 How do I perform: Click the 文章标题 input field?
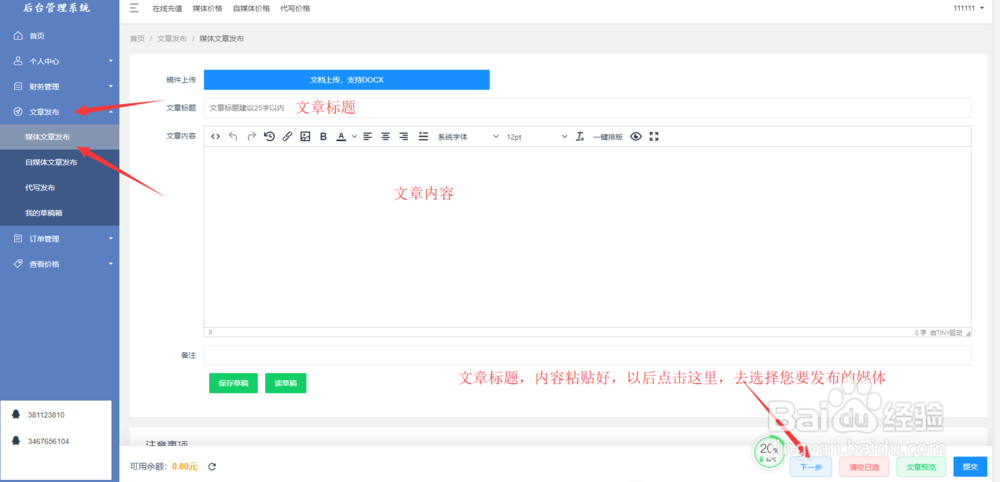coord(587,108)
